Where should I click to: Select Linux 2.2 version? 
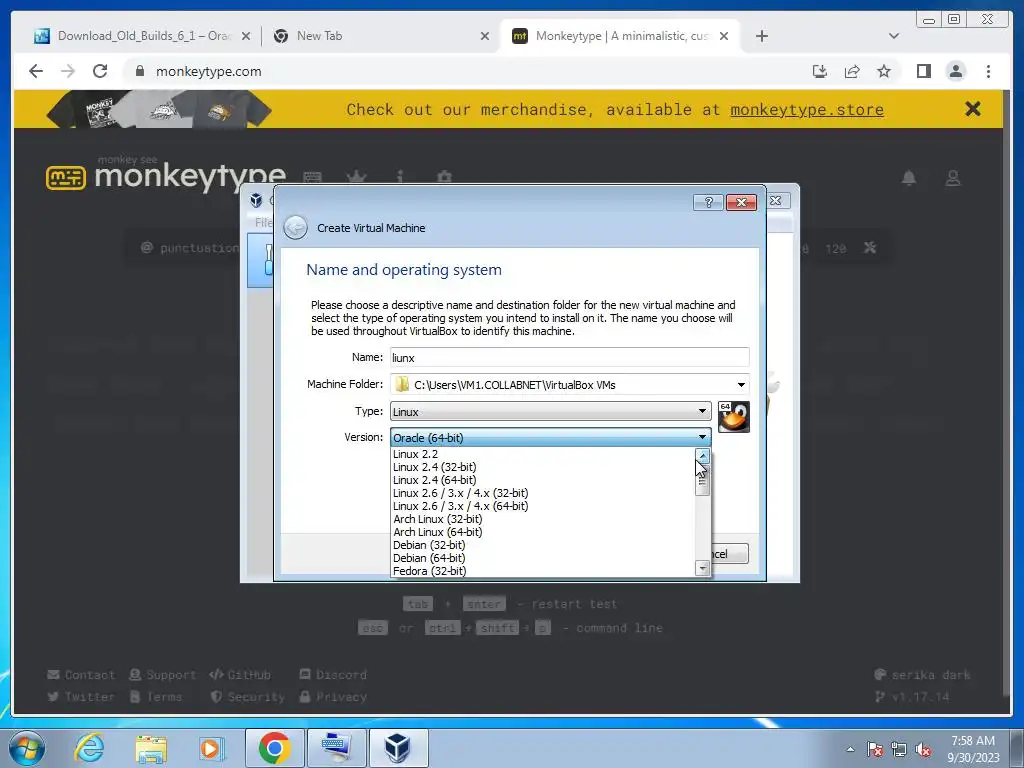[543, 454]
